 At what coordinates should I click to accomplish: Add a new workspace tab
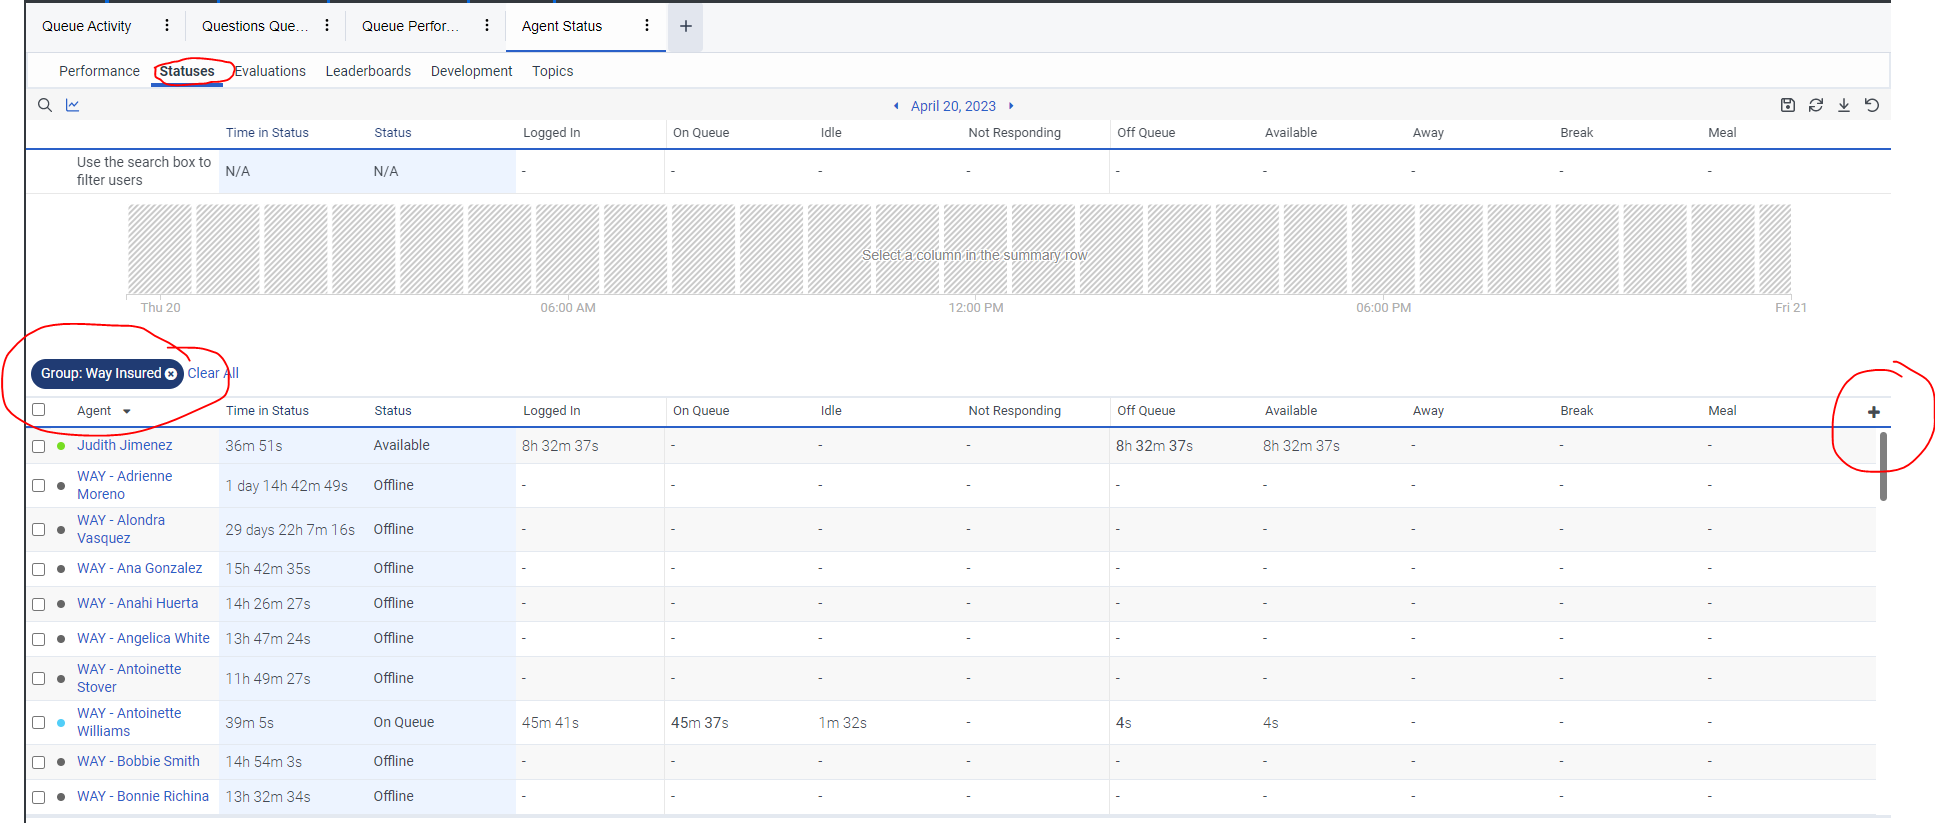(x=686, y=26)
